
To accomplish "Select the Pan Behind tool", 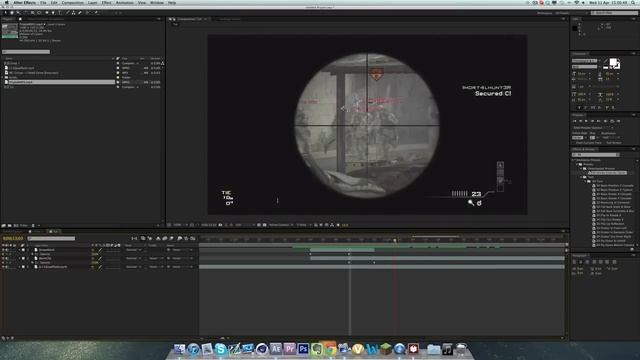I will 39,13.
